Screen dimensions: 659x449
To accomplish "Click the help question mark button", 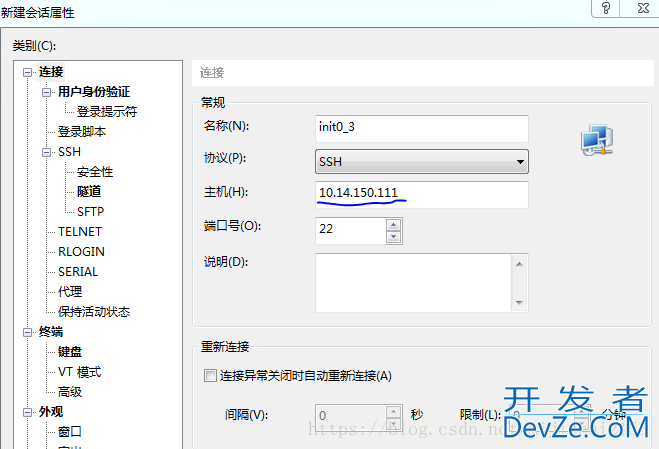I will 605,8.
